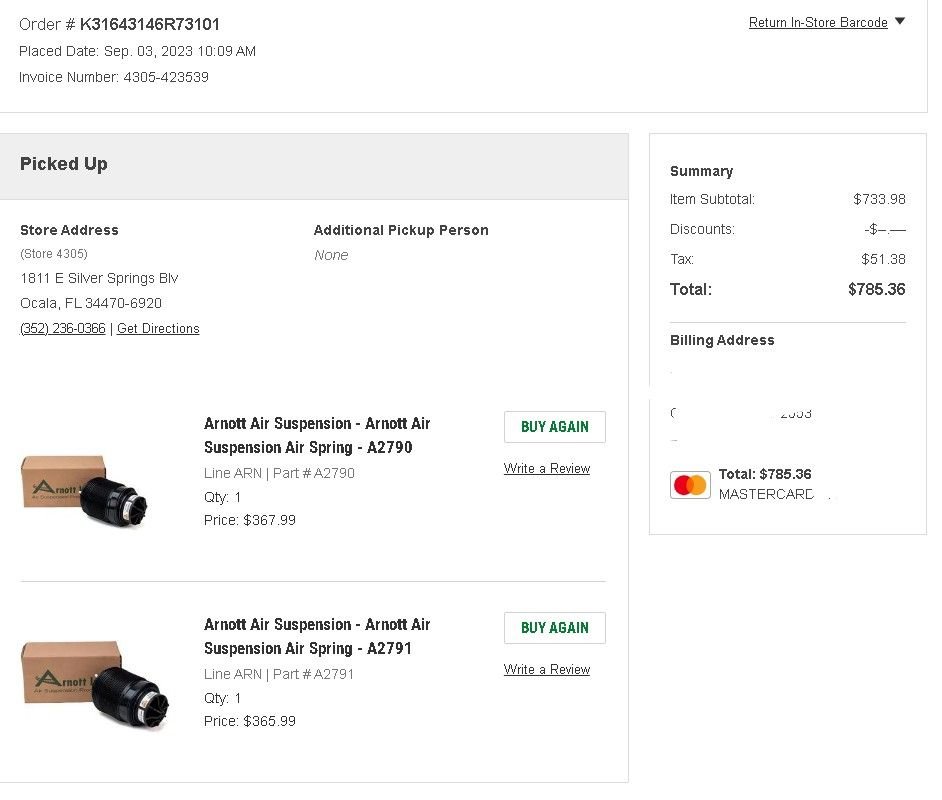The width and height of the screenshot is (942, 800).
Task: Select the order number K31643146R73101
Action: pos(150,24)
